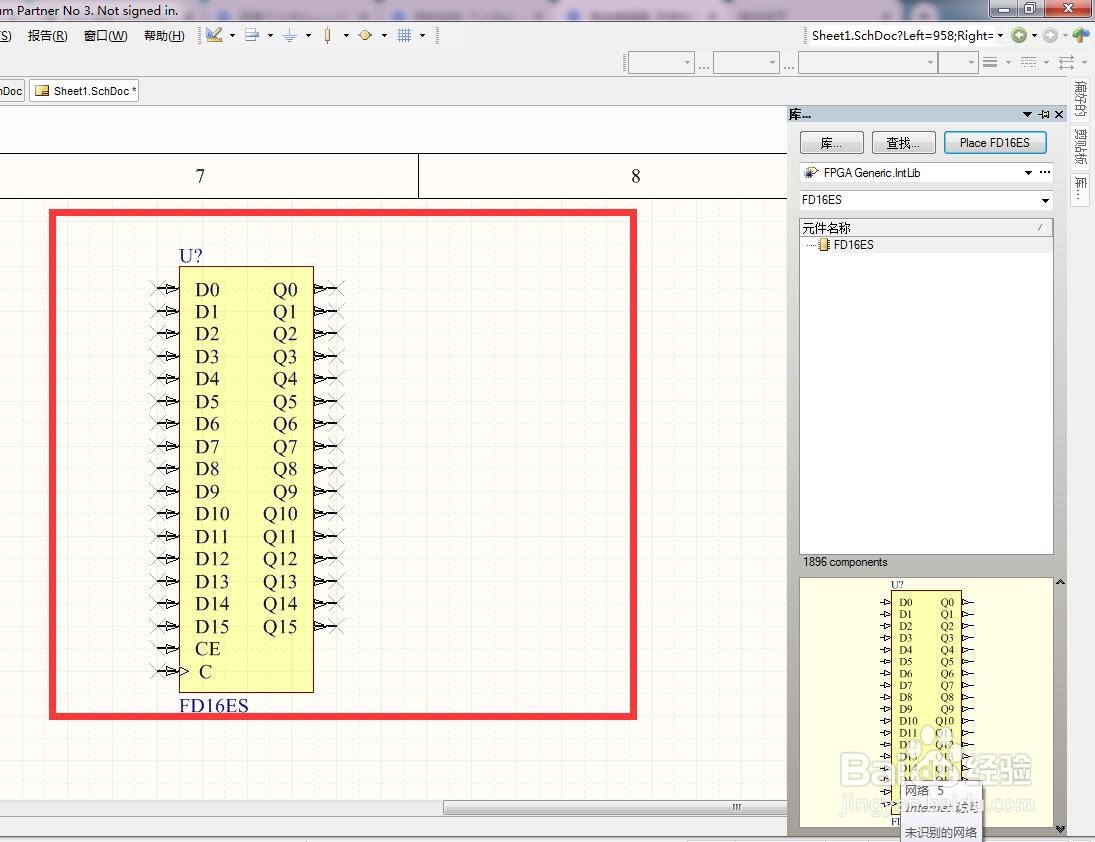Click the FPGA Generic.IntLib library icon
This screenshot has width=1095, height=842.
coord(811,172)
